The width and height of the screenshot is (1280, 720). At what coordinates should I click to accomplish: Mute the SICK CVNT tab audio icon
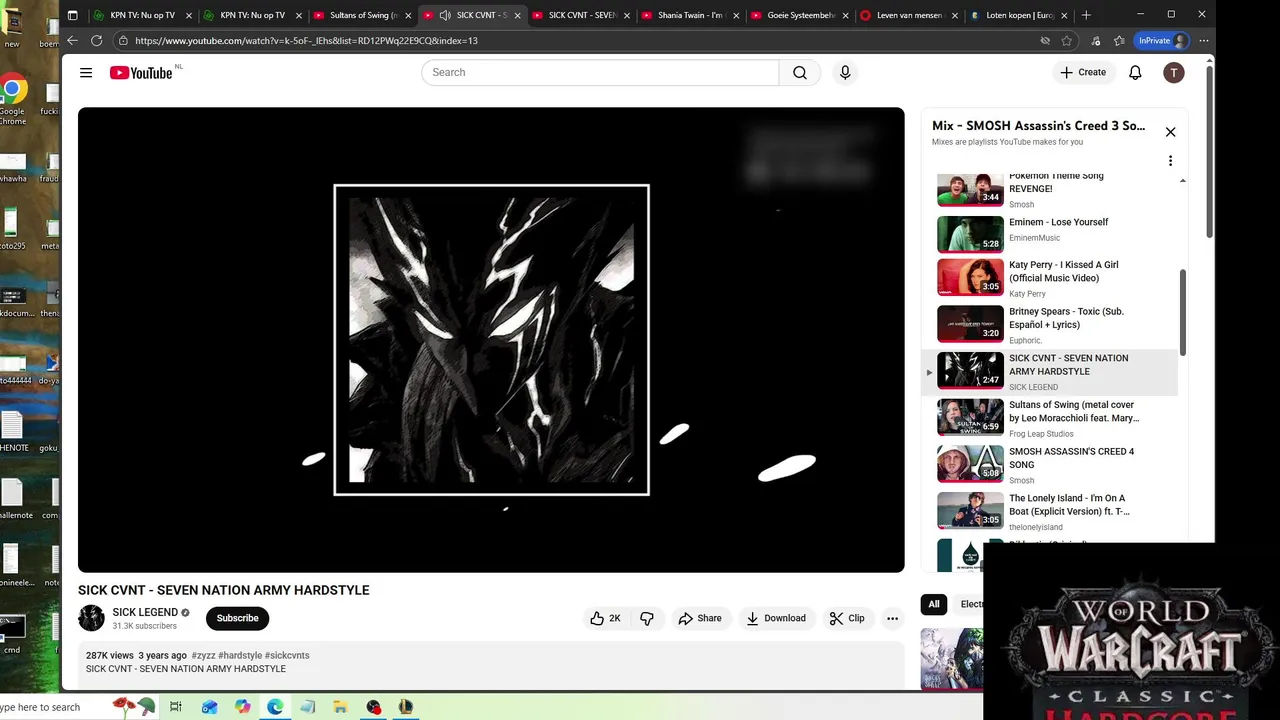(x=445, y=15)
